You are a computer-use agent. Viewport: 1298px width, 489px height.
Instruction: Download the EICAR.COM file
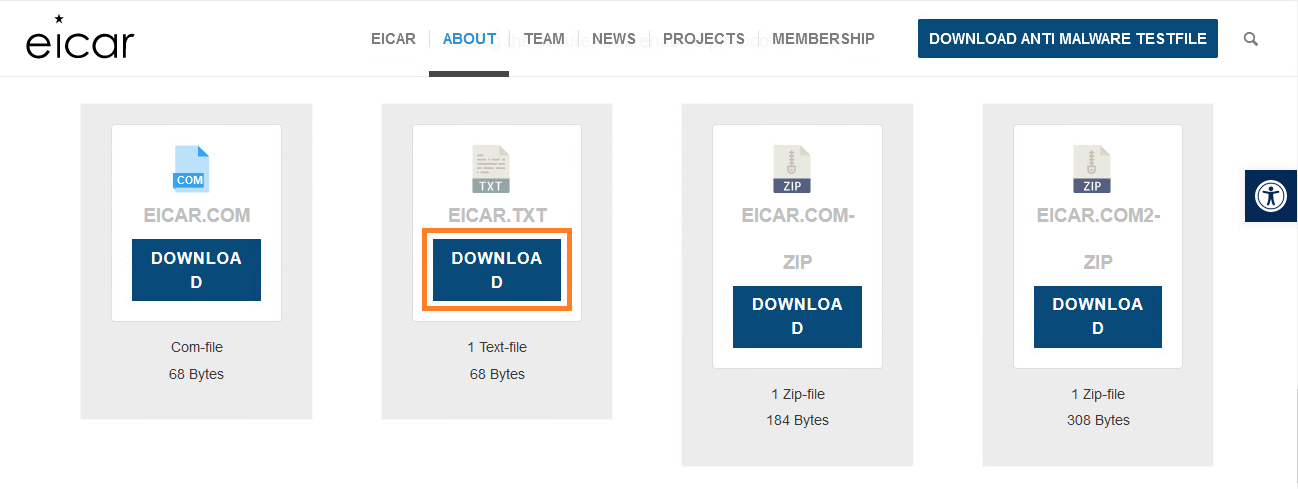coord(196,270)
